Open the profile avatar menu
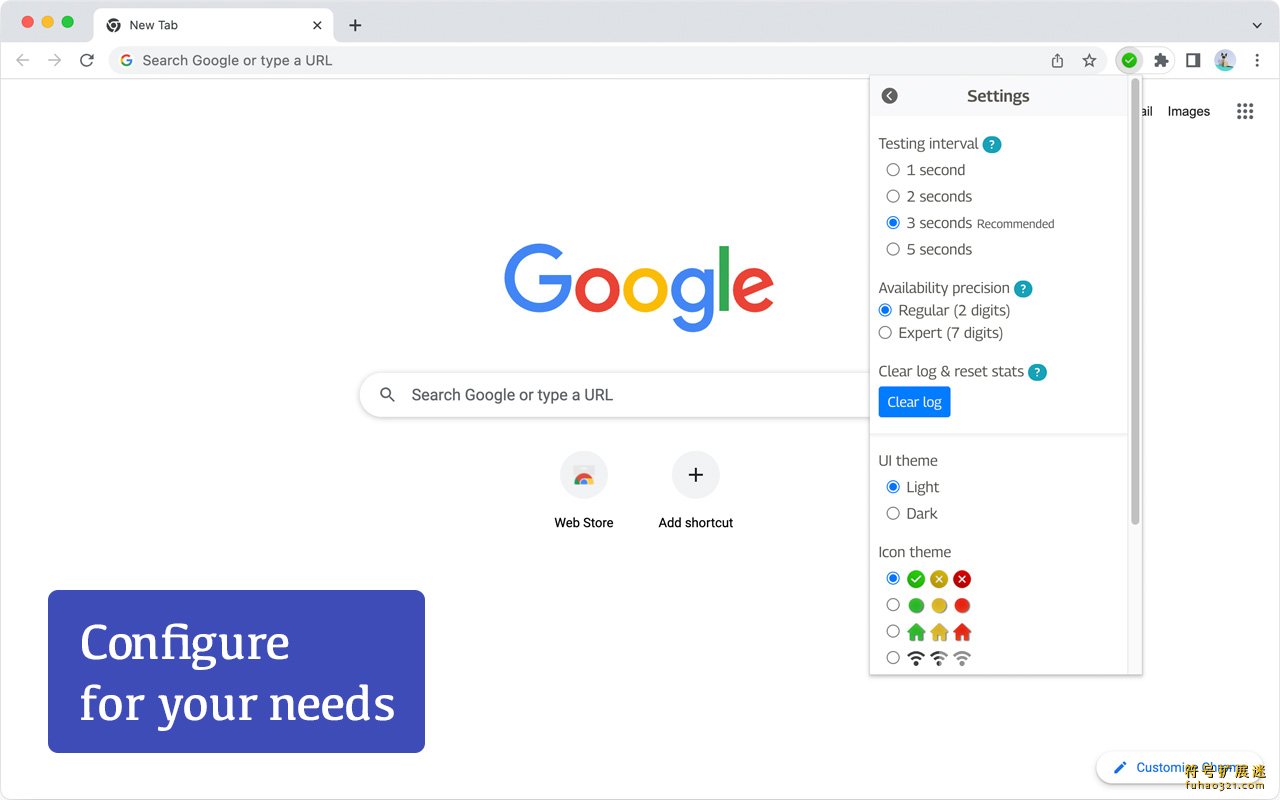 point(1225,60)
